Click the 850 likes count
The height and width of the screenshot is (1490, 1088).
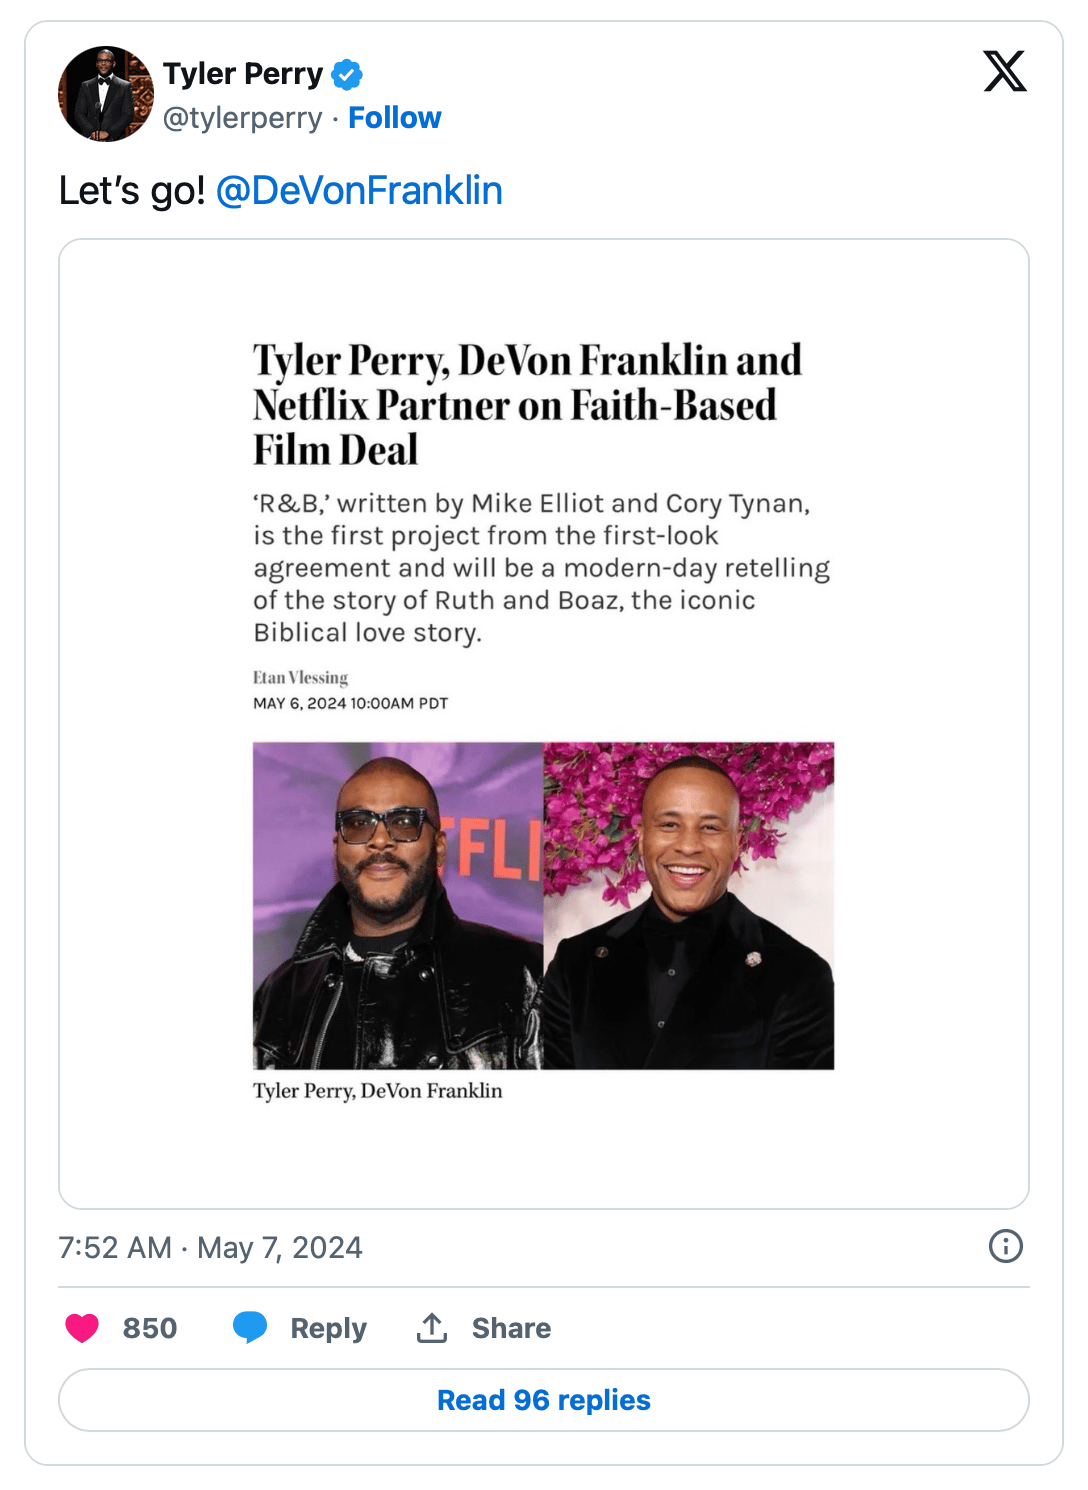tap(150, 1328)
